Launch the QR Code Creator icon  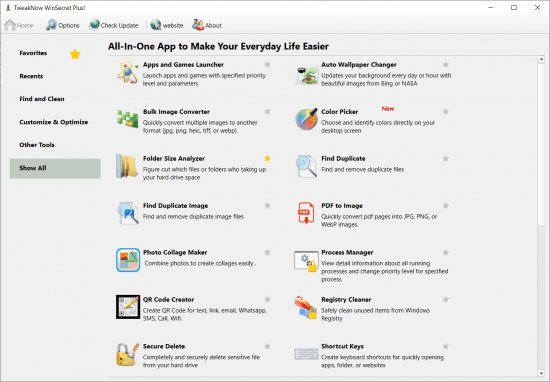128,307
